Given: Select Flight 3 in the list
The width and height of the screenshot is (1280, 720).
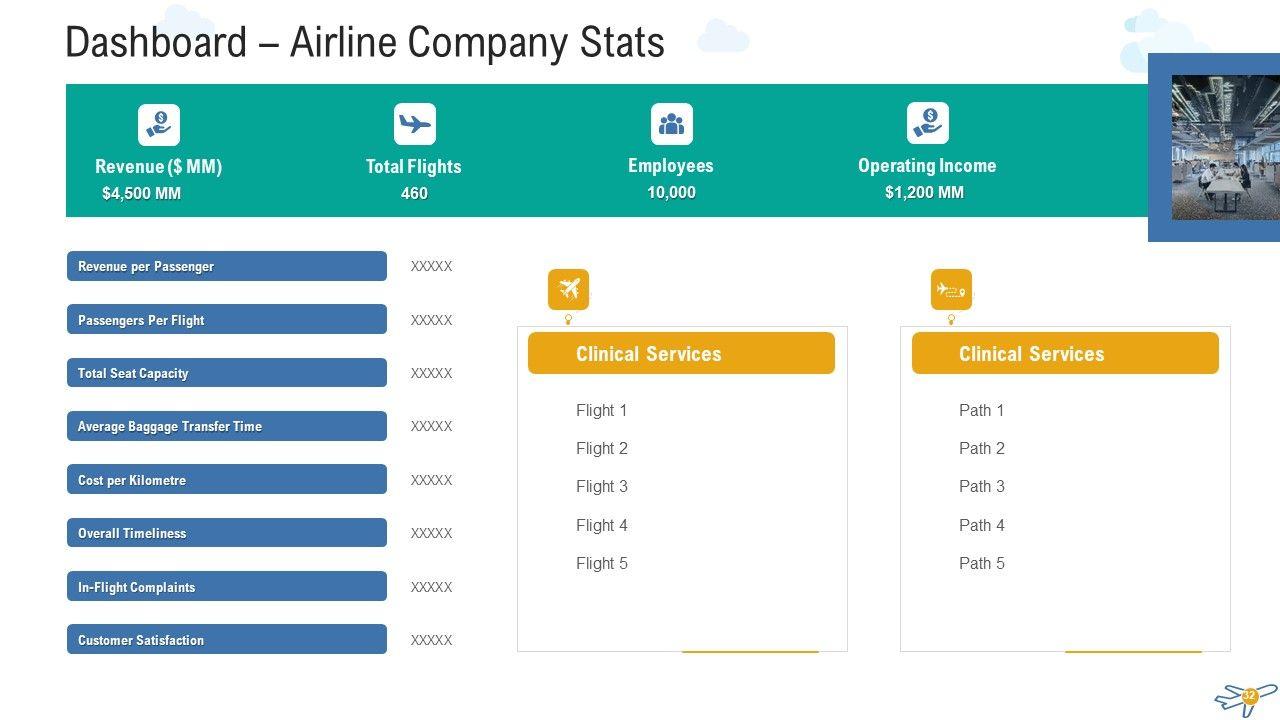Looking at the screenshot, I should (x=602, y=487).
